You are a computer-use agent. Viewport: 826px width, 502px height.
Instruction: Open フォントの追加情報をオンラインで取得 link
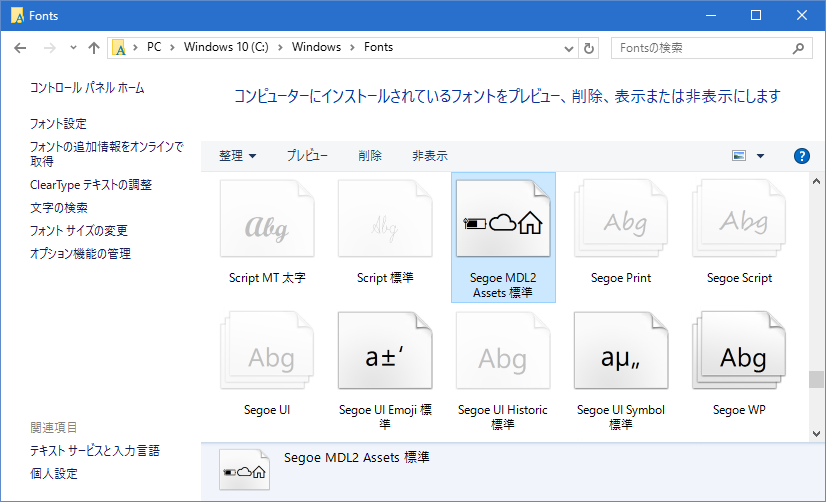pos(106,153)
